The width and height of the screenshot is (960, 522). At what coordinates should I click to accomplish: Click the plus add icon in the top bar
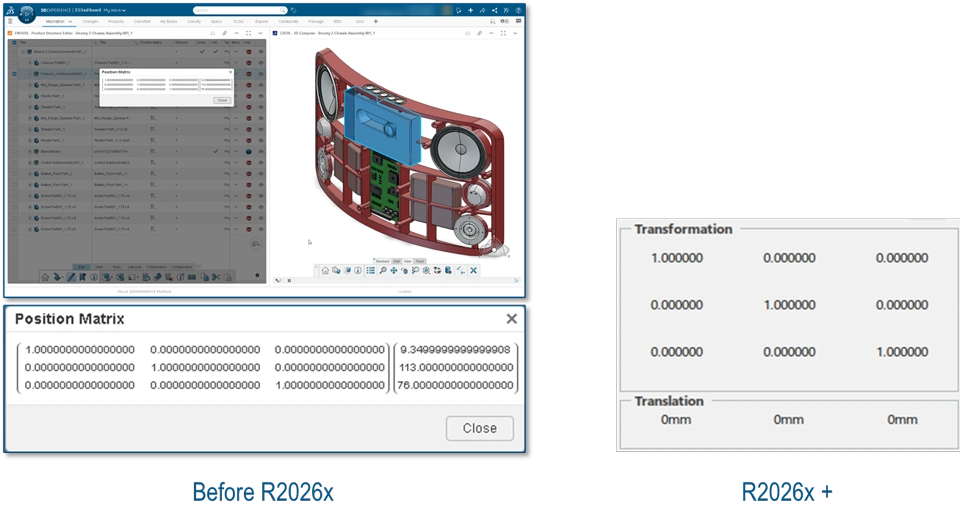click(x=470, y=10)
